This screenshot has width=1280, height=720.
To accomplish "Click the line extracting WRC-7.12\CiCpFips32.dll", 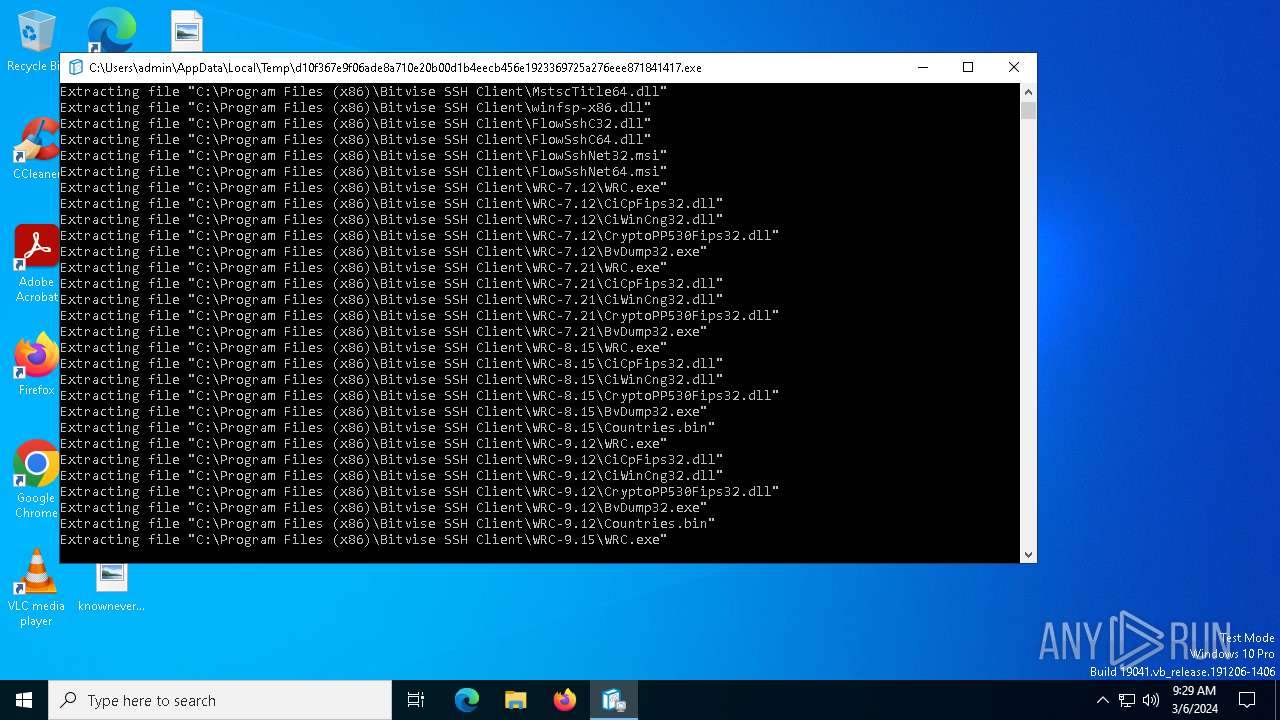I will click(x=391, y=204).
